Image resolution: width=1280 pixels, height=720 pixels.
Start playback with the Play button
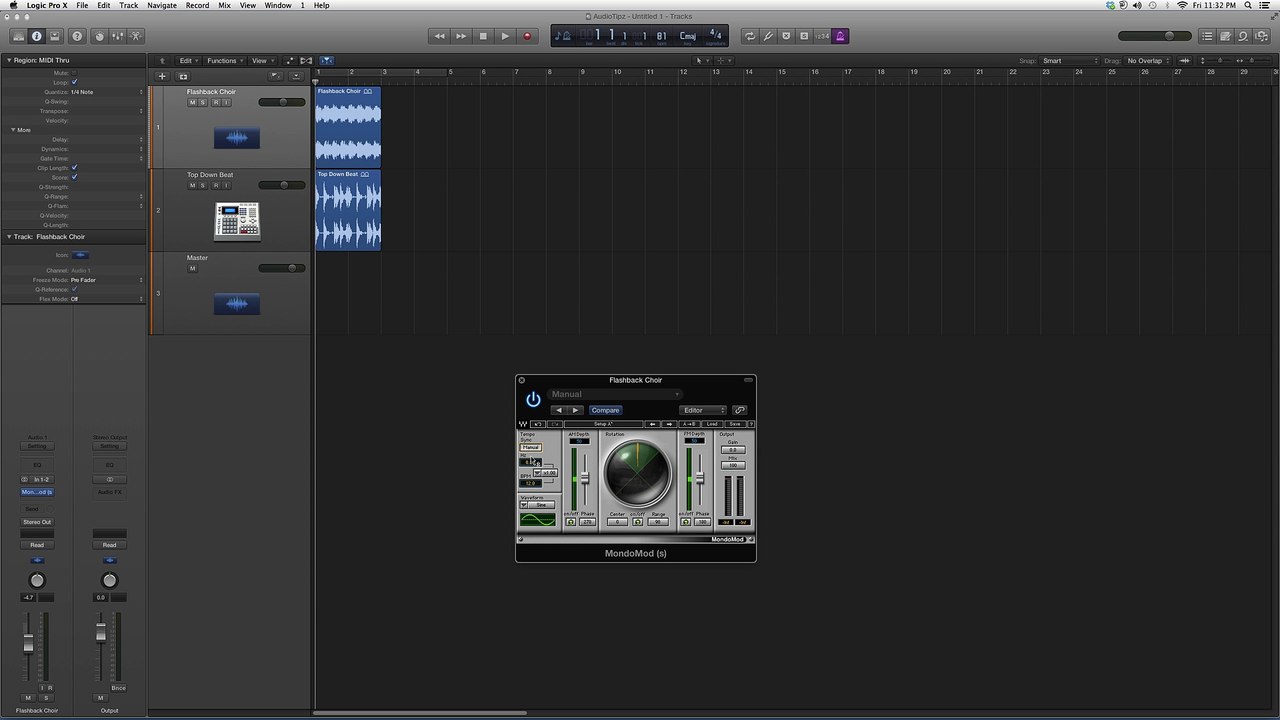point(505,36)
